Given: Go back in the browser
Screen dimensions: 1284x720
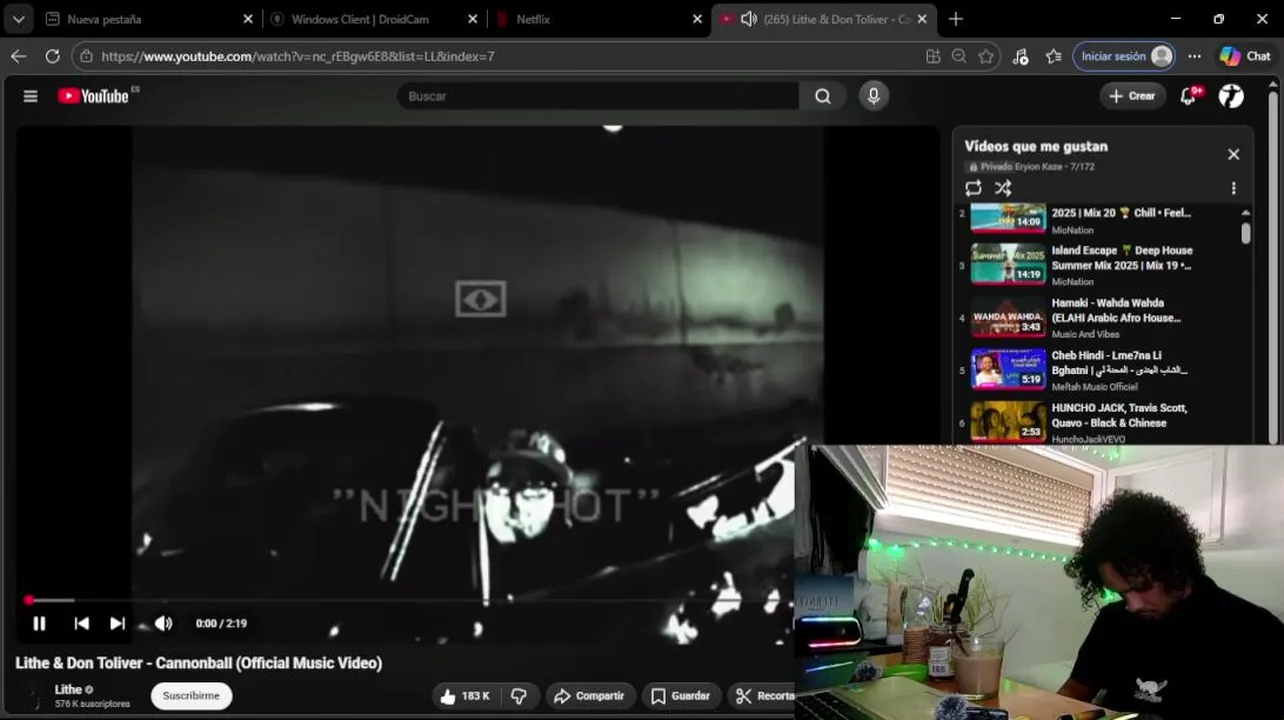Looking at the screenshot, I should 18,56.
